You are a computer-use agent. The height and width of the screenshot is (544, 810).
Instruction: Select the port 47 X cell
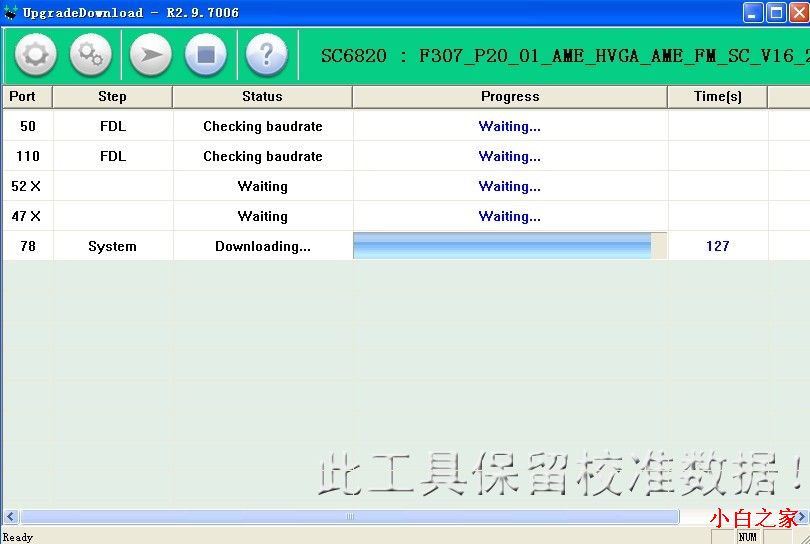(28, 216)
